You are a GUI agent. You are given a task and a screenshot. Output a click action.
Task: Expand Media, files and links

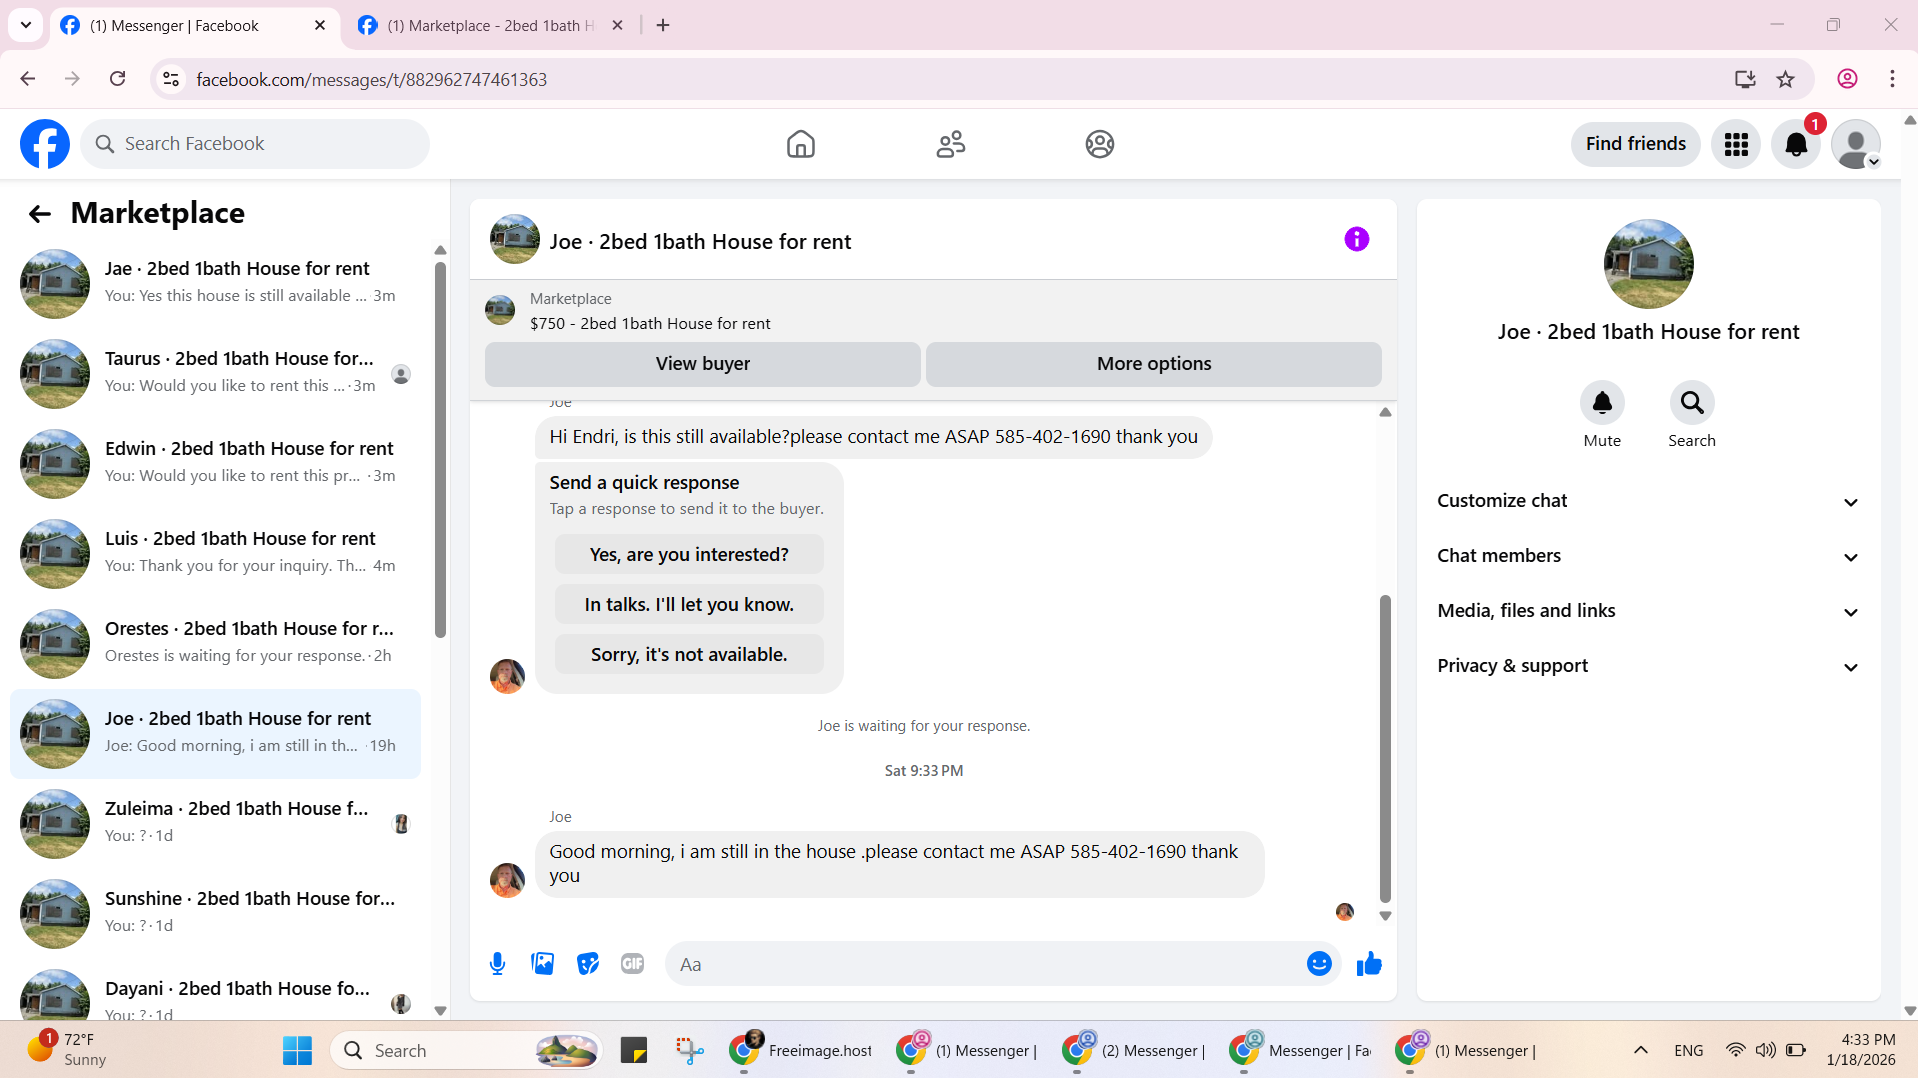1648,611
